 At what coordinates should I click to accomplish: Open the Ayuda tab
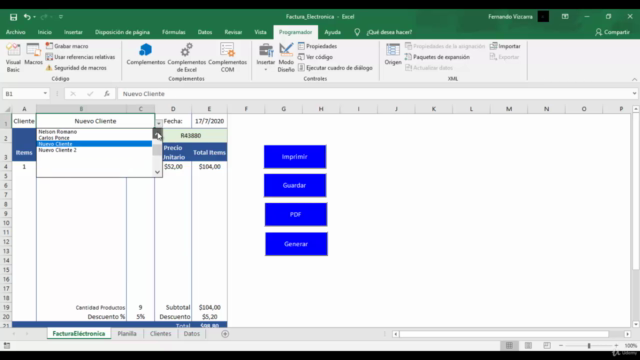click(x=332, y=32)
